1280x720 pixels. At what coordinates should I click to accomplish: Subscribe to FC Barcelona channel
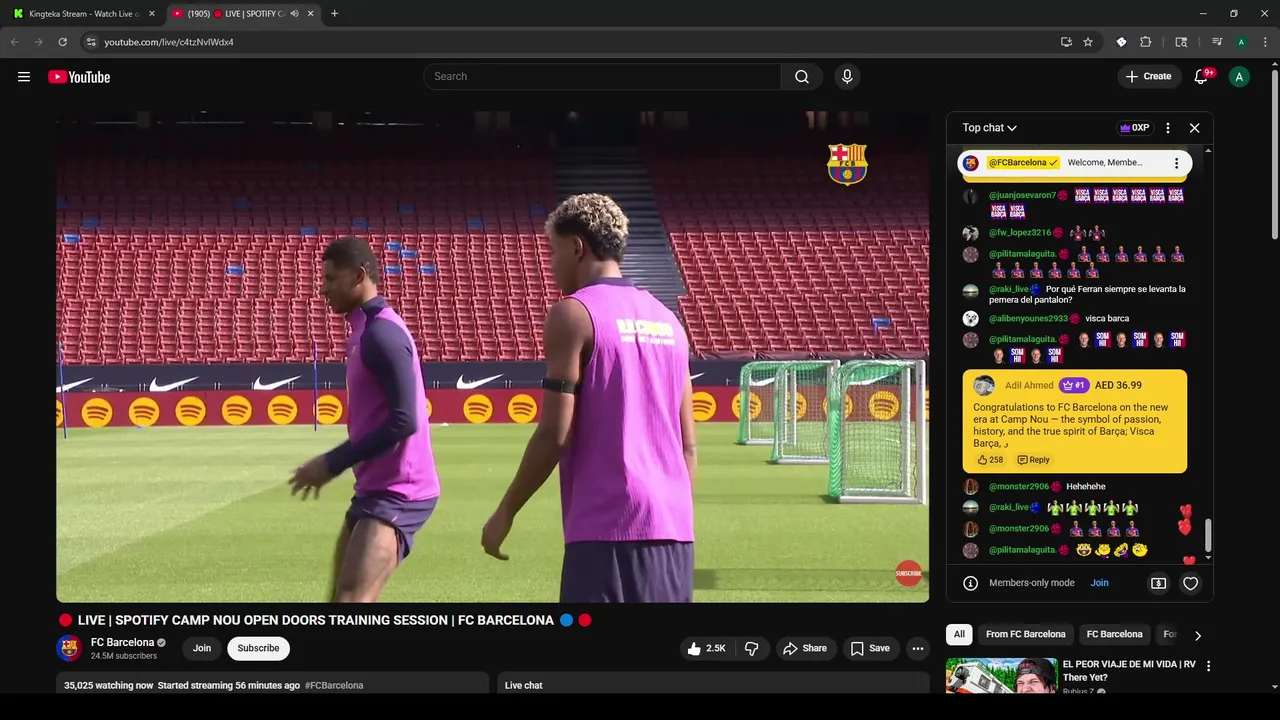[x=258, y=648]
